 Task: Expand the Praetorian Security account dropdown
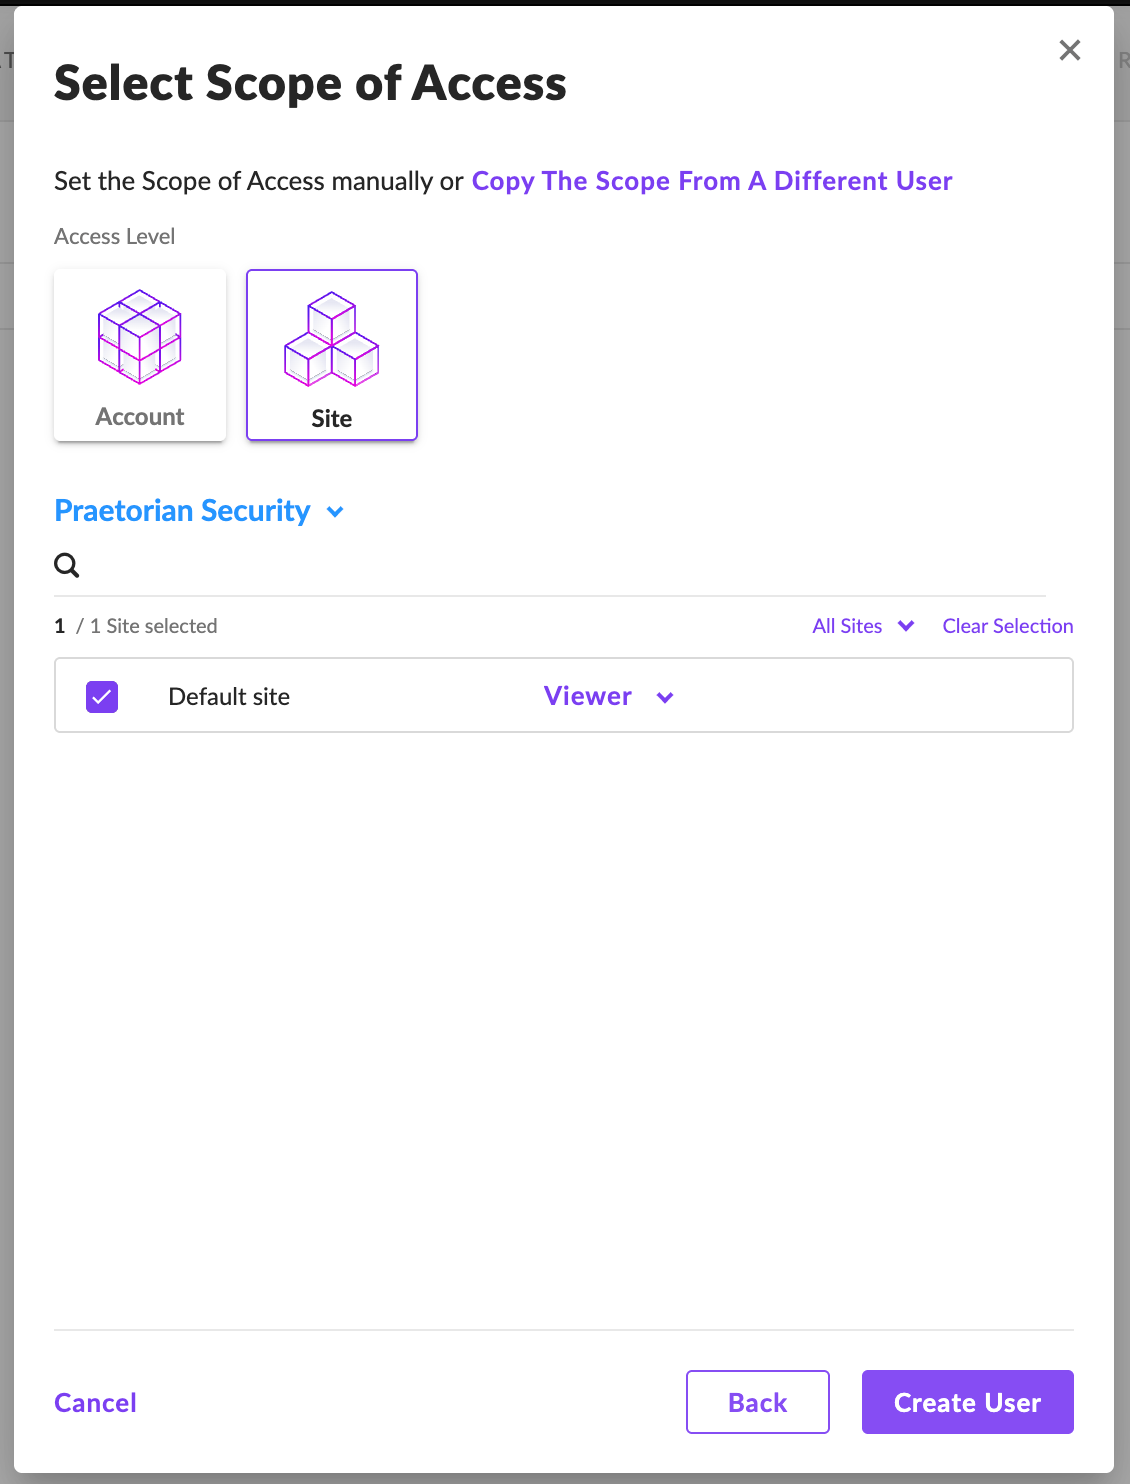[199, 511]
